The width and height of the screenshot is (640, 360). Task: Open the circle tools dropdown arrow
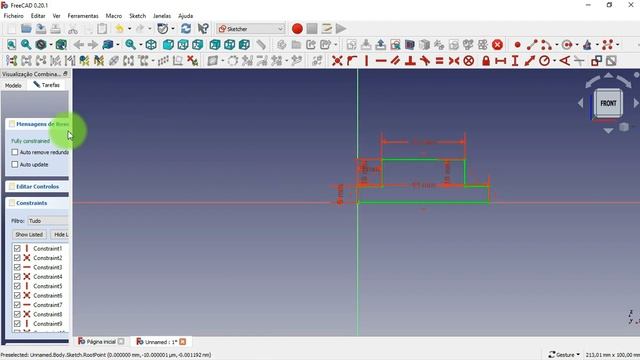(x=577, y=45)
